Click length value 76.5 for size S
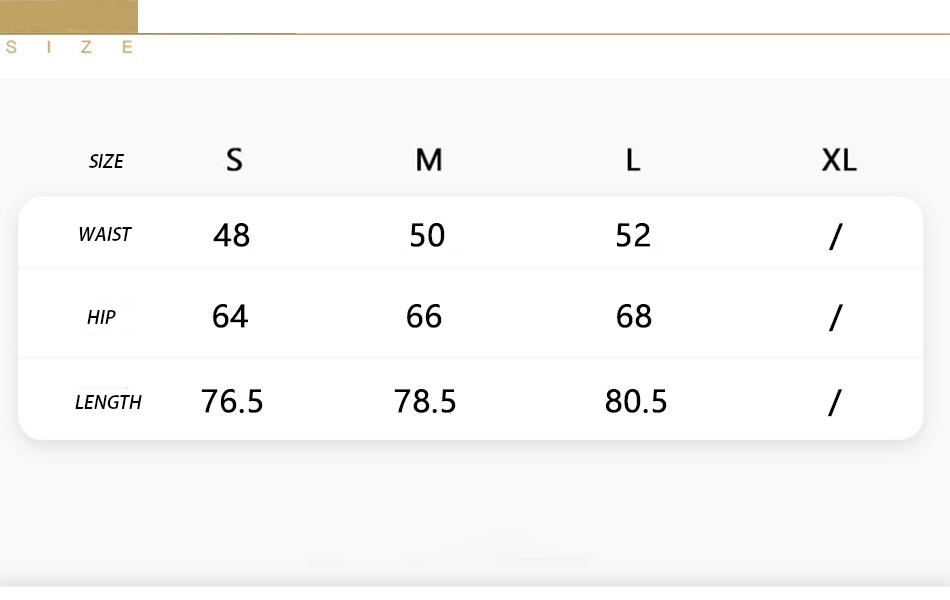 click(x=232, y=401)
